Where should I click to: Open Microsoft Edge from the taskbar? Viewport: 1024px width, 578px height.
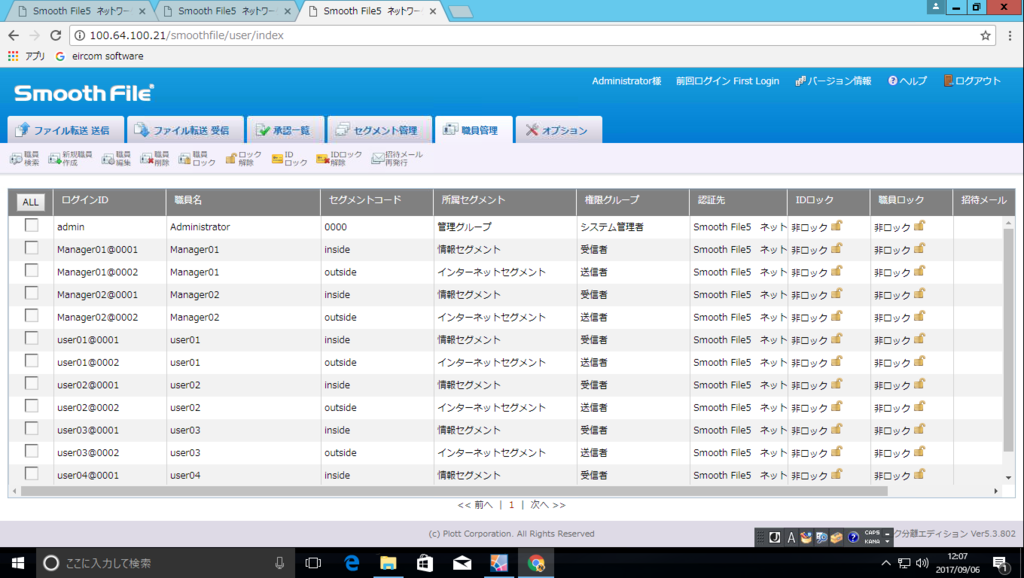[351, 563]
